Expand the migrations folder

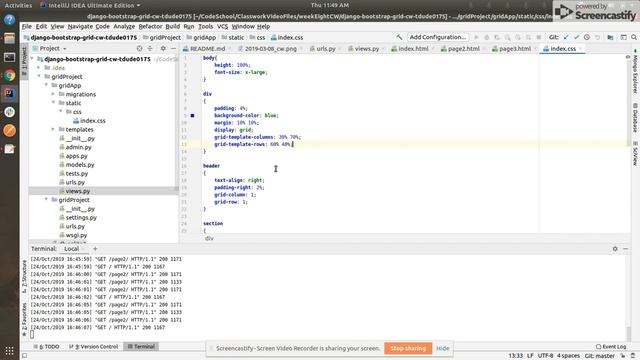point(53,94)
